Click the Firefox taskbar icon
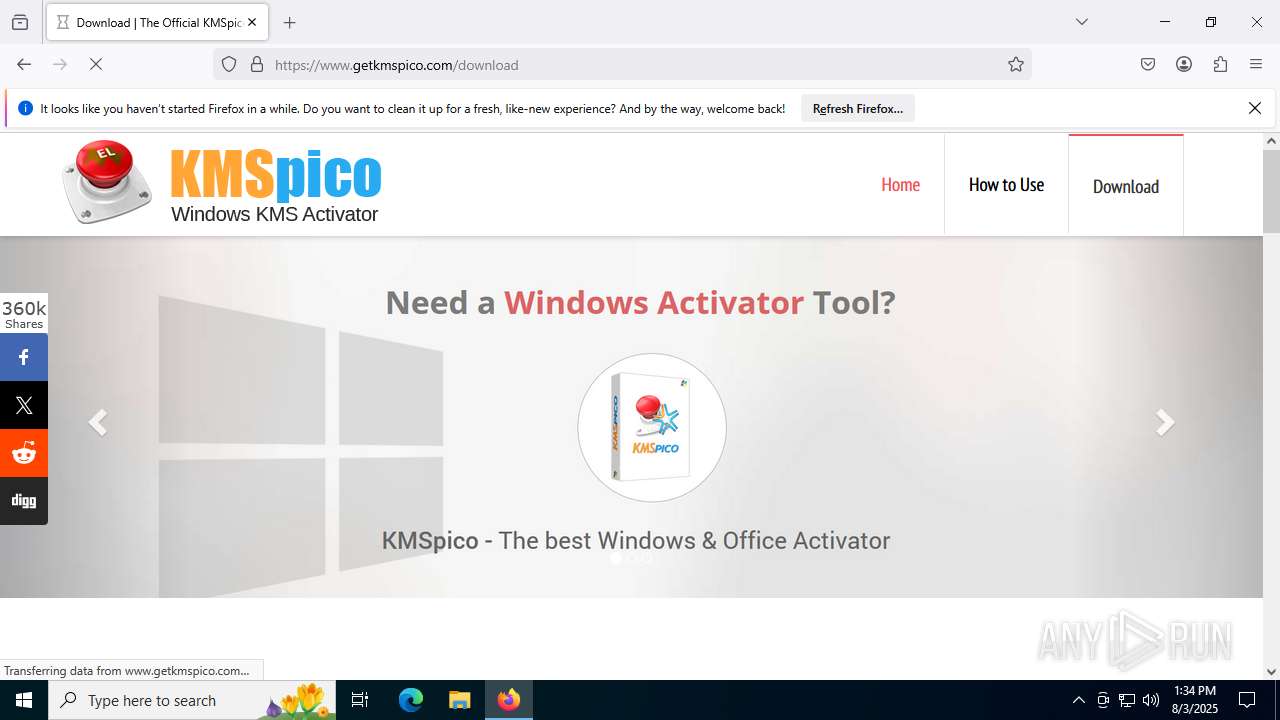This screenshot has width=1280, height=720. click(509, 700)
